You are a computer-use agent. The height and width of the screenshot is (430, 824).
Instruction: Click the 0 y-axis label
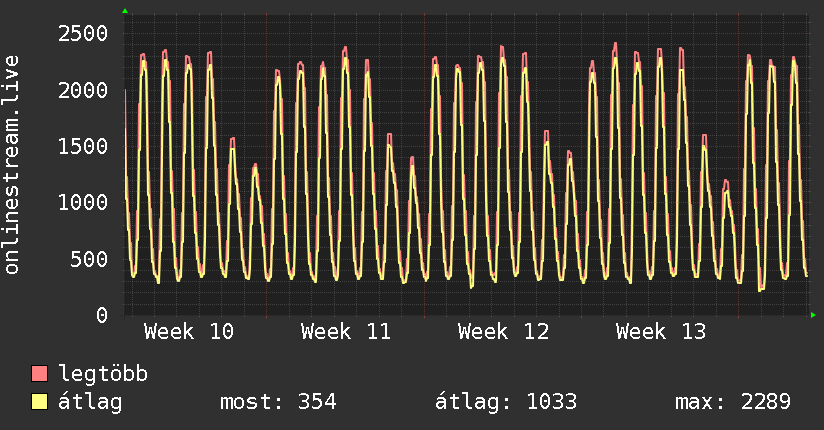[x=102, y=315]
